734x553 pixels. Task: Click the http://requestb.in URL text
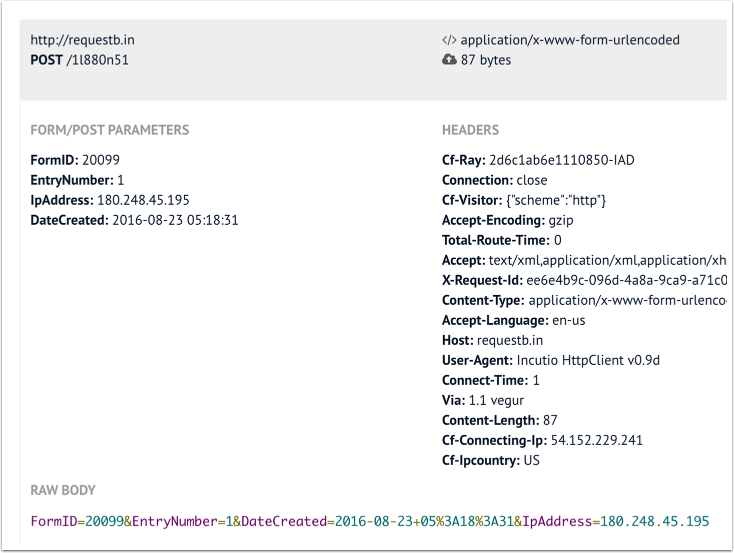pos(83,41)
